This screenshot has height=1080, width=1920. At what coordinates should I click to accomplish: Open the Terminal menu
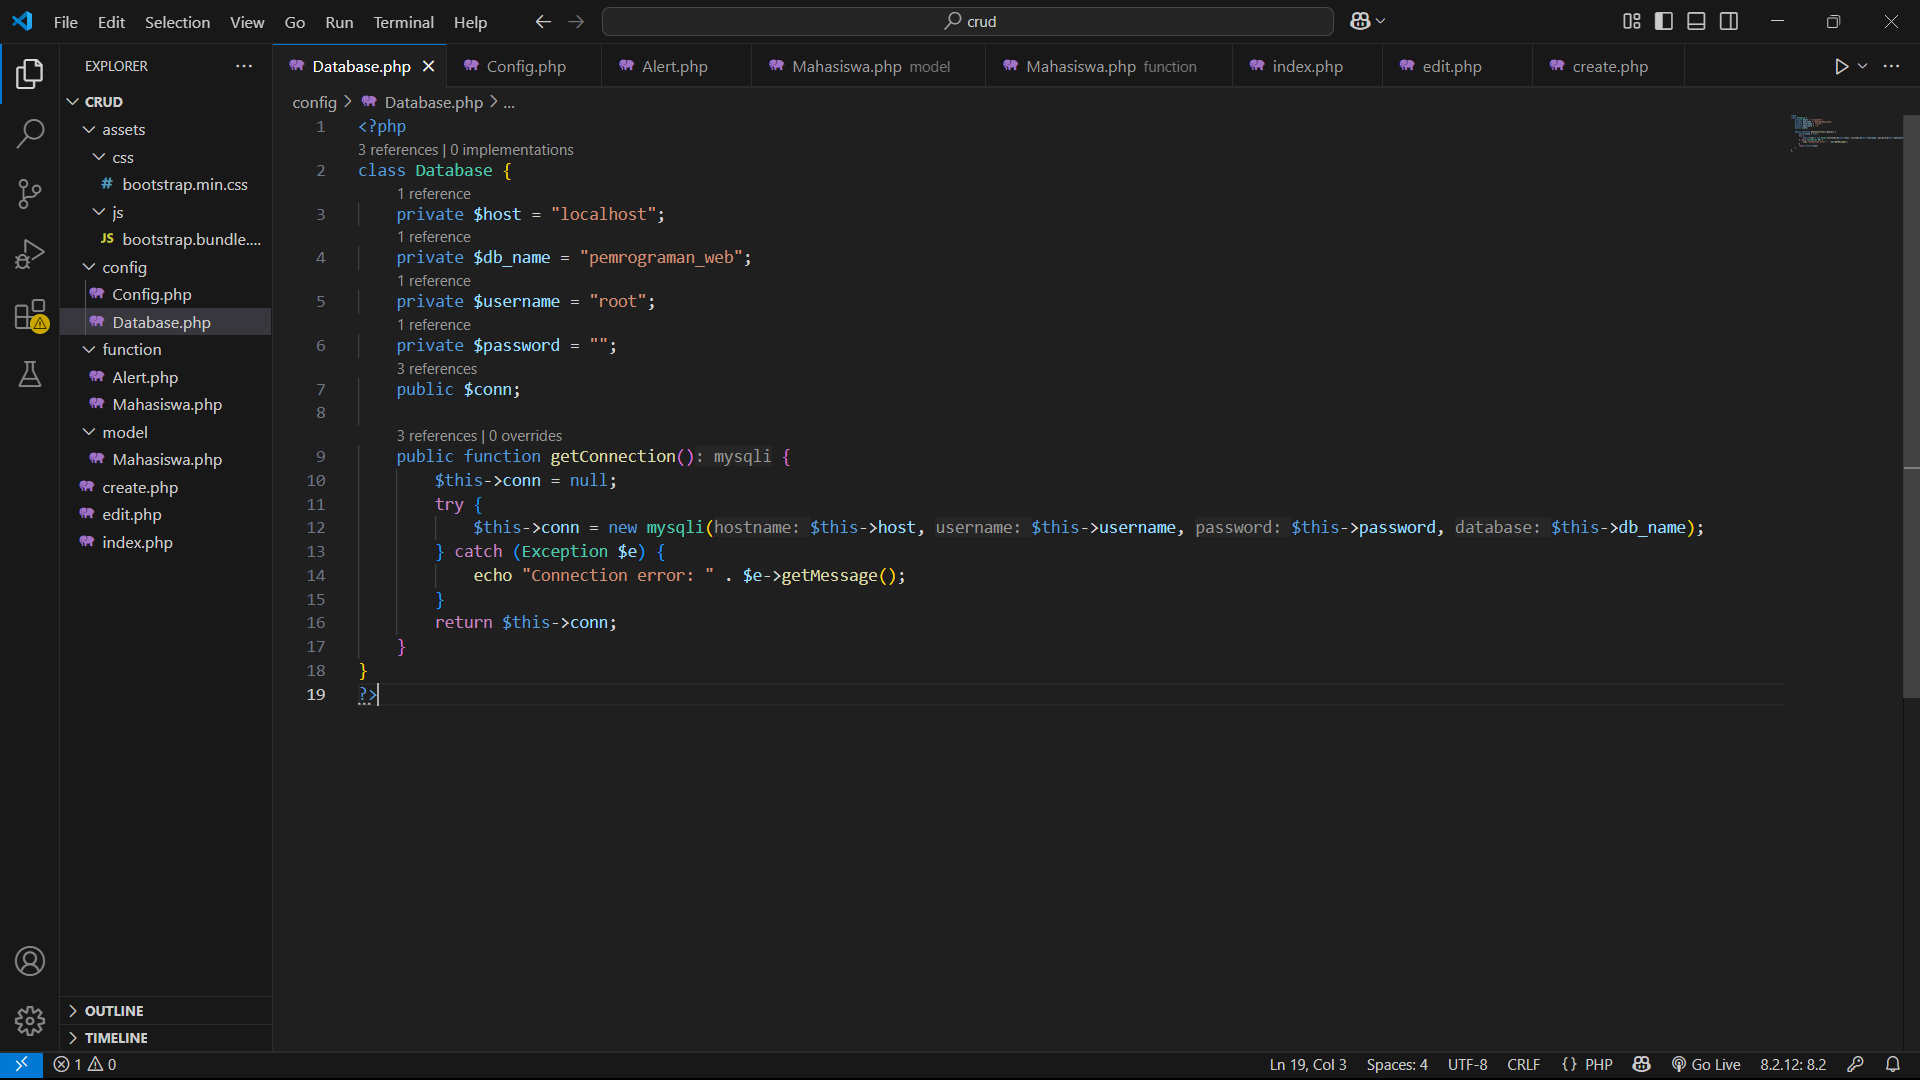[403, 22]
